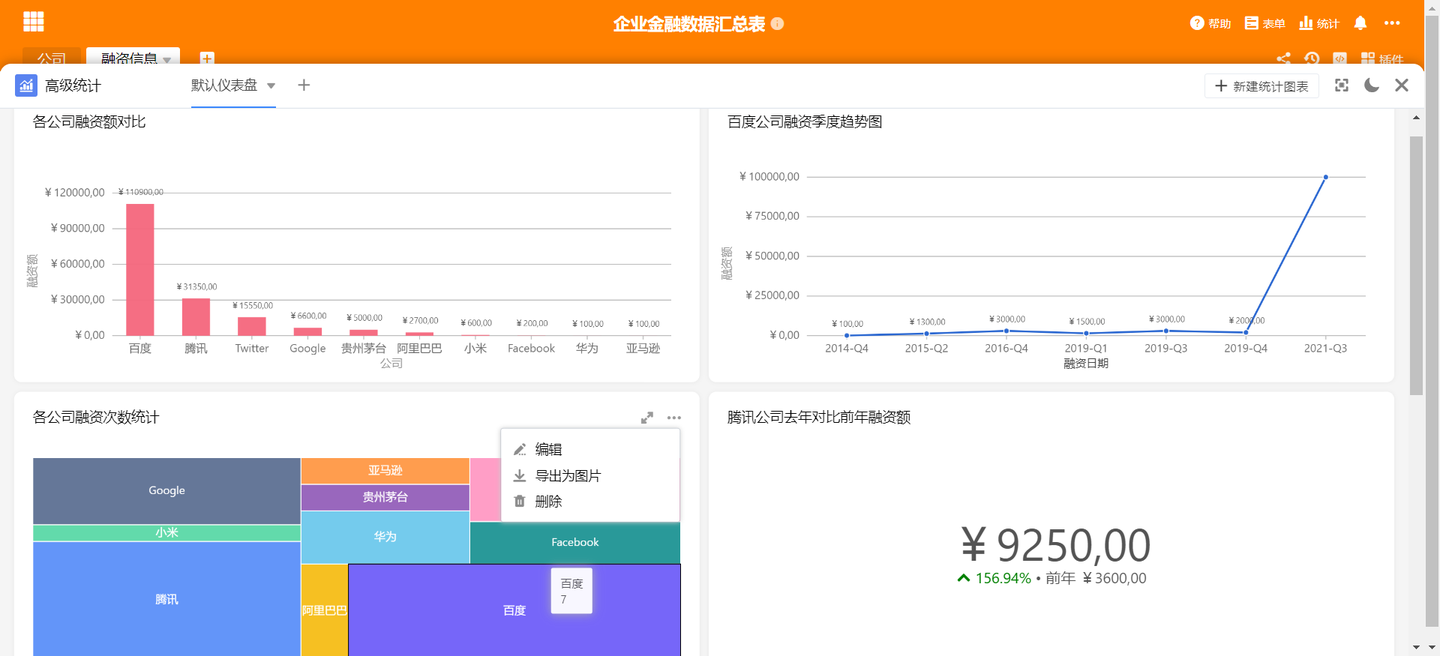1440x656 pixels.
Task: Open the 融资信息 sheet dropdown arrow
Action: click(x=164, y=57)
